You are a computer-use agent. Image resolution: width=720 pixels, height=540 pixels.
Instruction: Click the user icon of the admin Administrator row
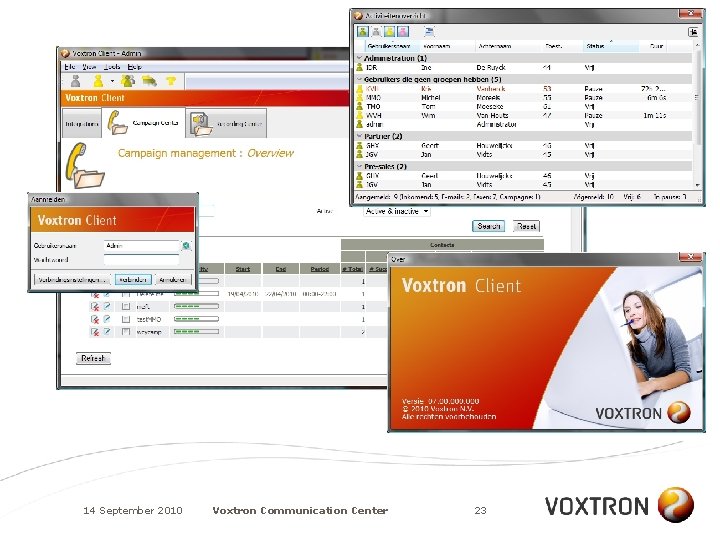pos(360,124)
